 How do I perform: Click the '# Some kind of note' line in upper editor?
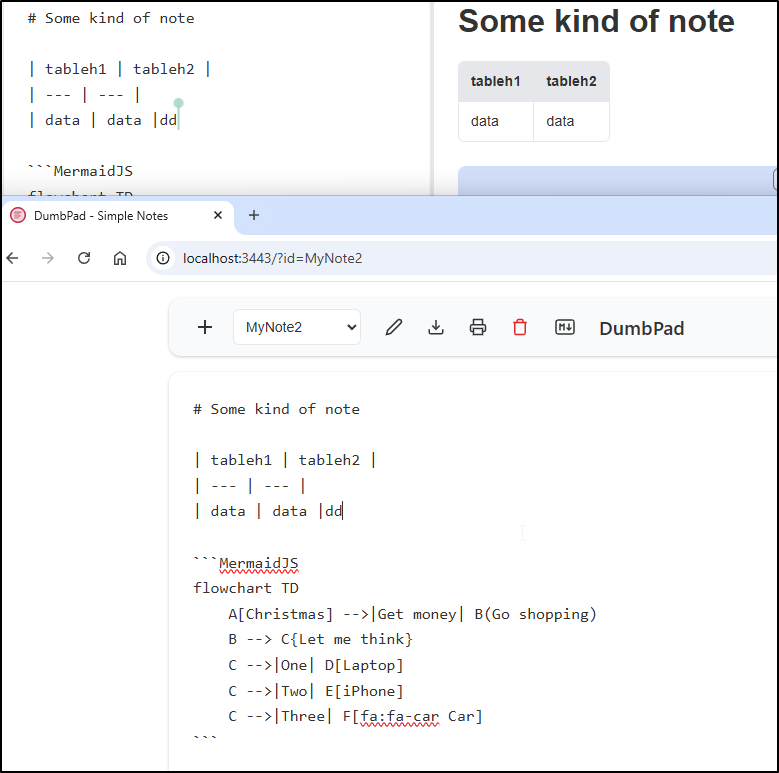point(111,18)
